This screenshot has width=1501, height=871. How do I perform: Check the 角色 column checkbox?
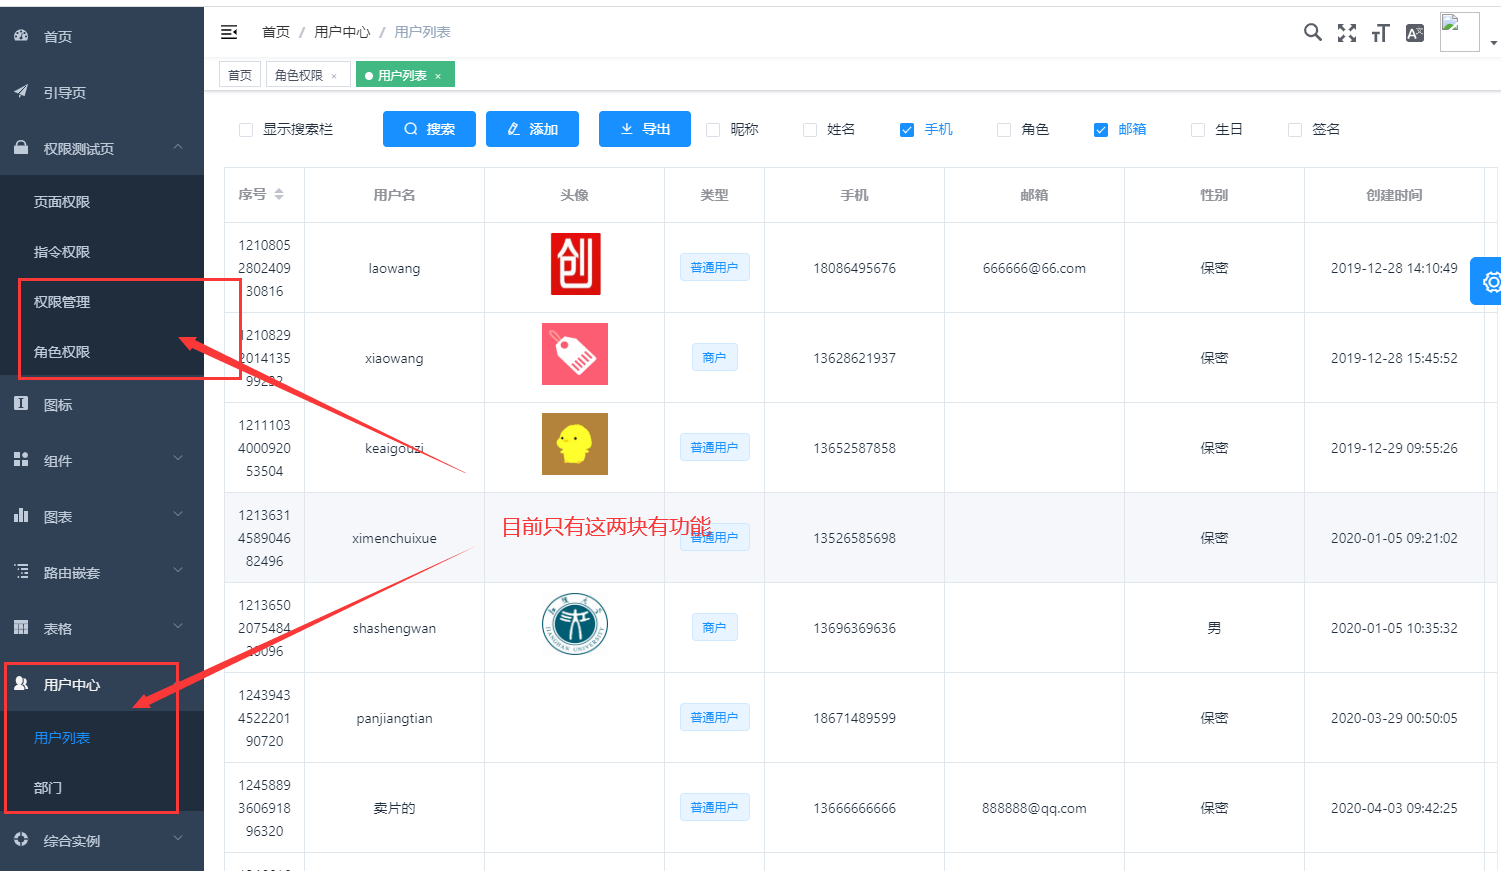tap(1004, 130)
